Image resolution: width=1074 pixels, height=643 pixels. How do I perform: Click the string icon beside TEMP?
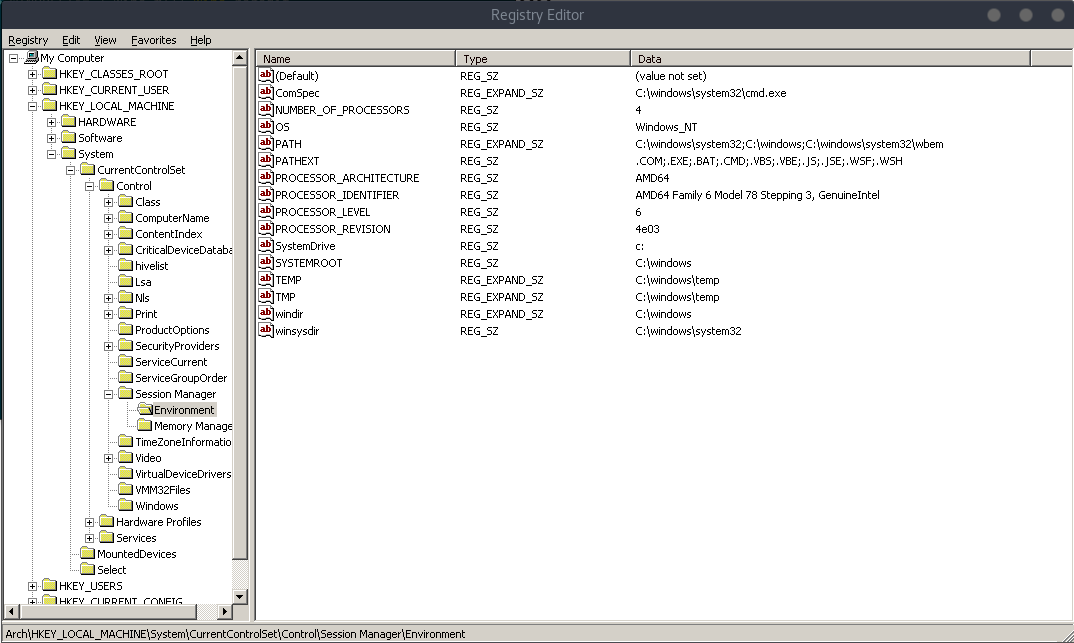(x=266, y=279)
